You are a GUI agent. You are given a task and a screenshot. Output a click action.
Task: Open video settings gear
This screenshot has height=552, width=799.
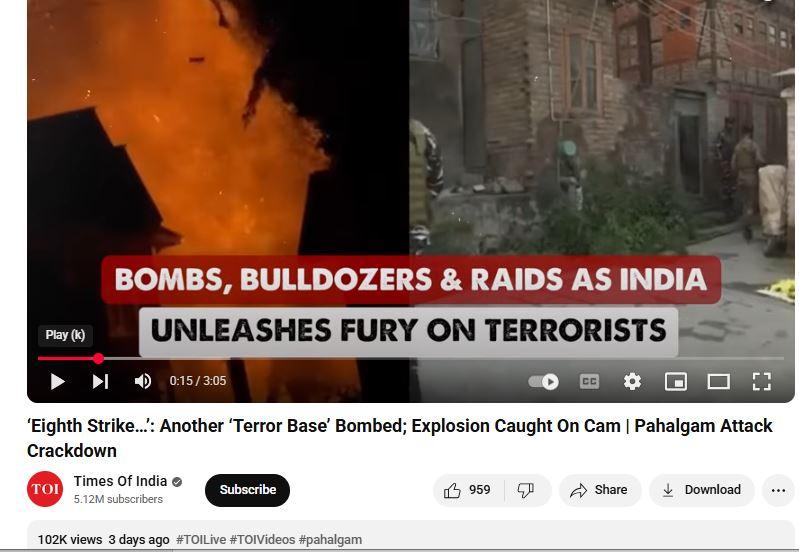(632, 381)
